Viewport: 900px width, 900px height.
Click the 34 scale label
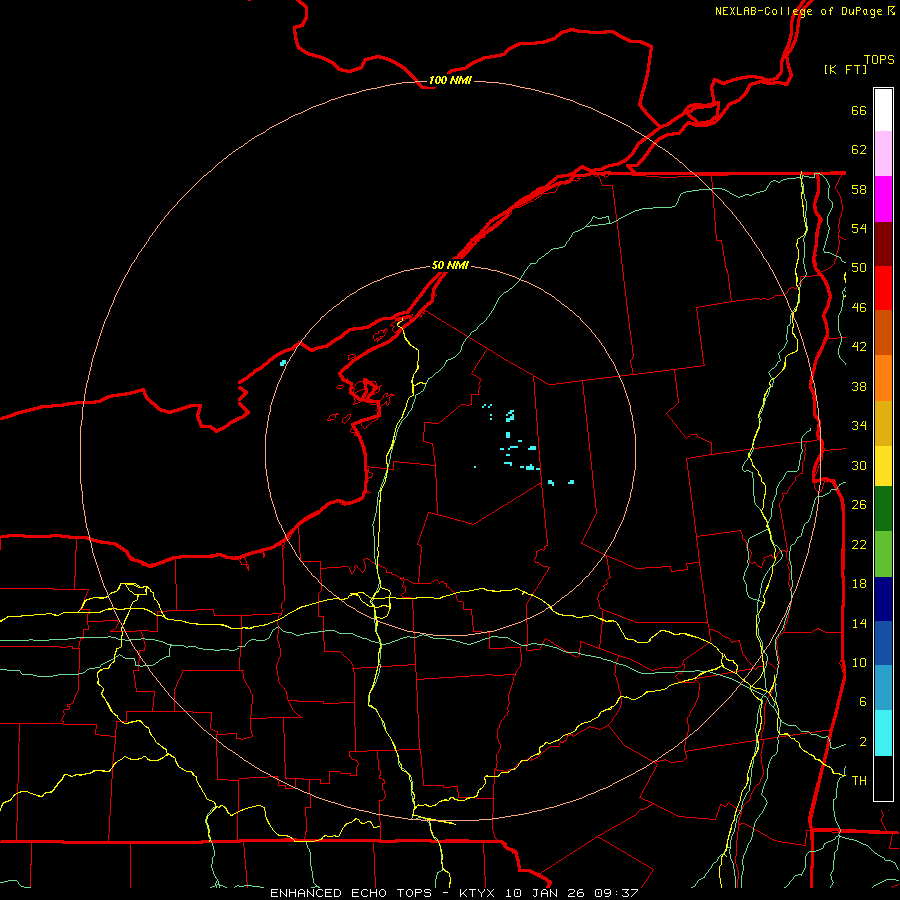point(859,426)
